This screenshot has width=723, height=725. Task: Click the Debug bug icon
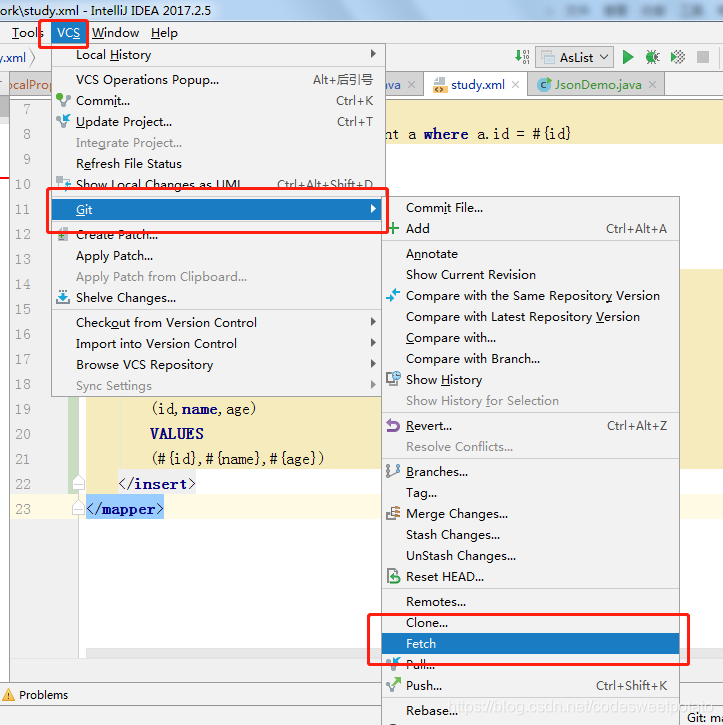click(x=652, y=57)
